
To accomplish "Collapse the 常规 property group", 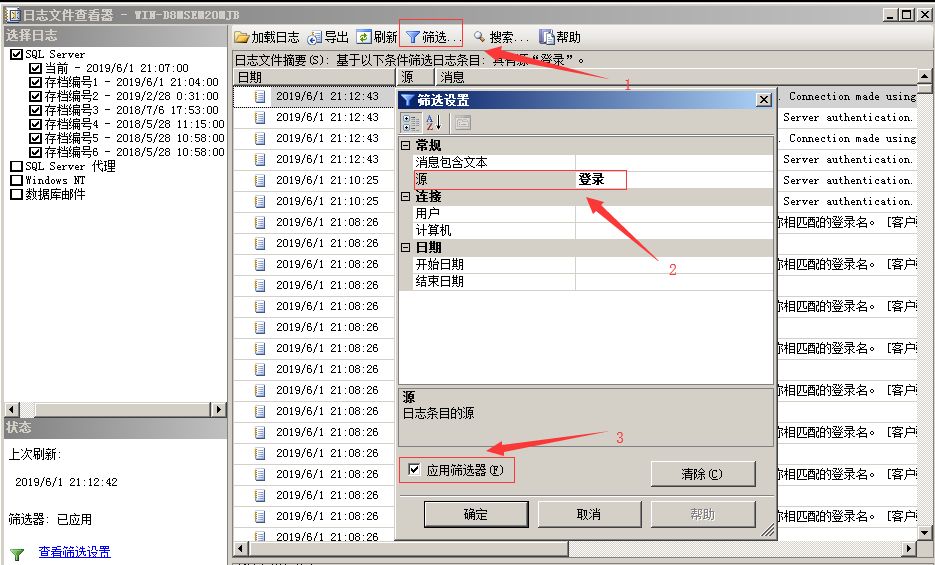I will pos(406,146).
